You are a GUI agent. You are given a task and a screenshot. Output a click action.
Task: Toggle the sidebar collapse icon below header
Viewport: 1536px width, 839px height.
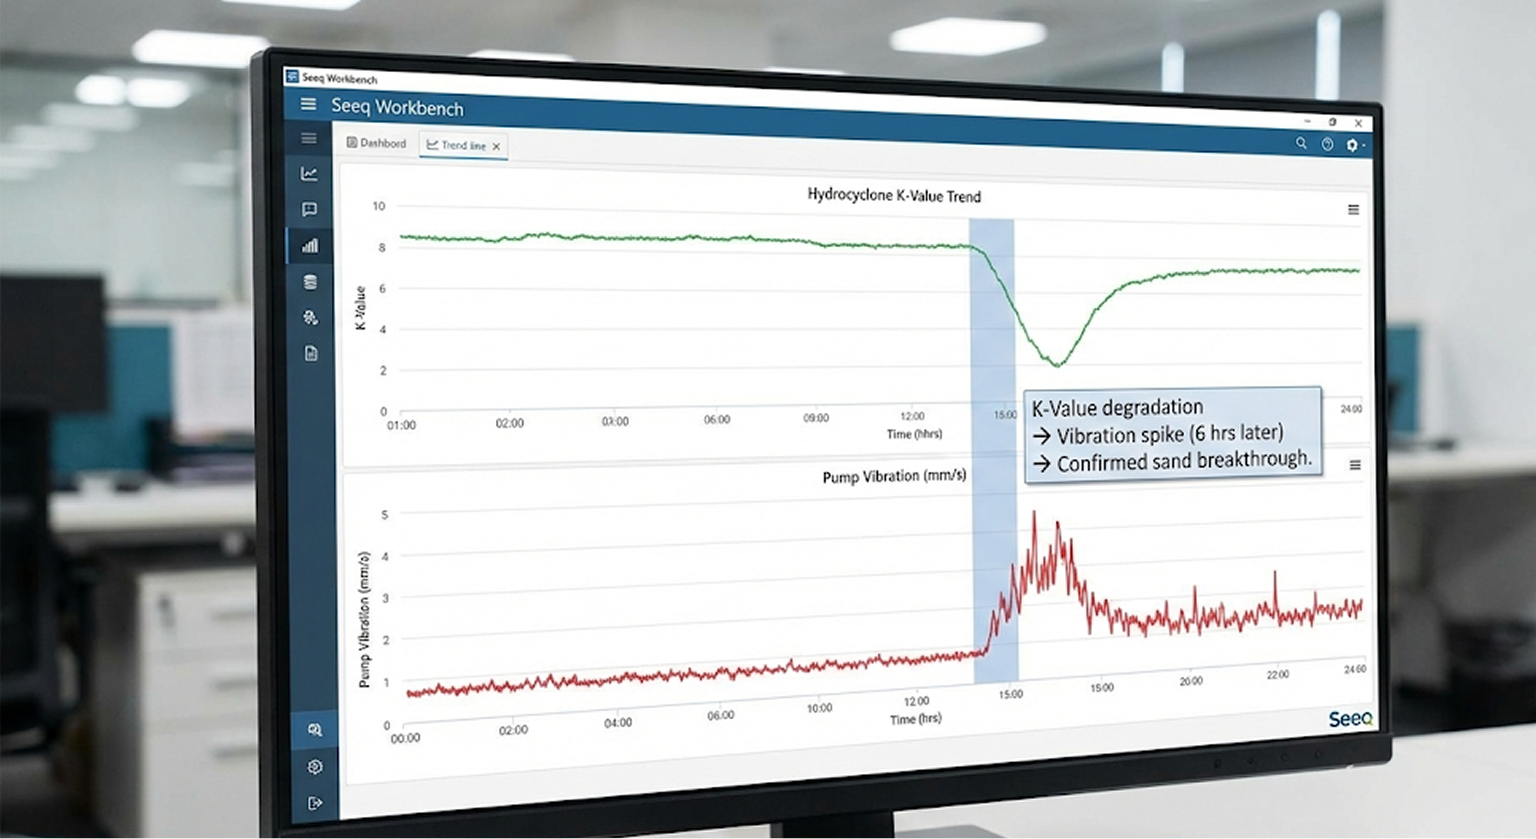point(309,138)
